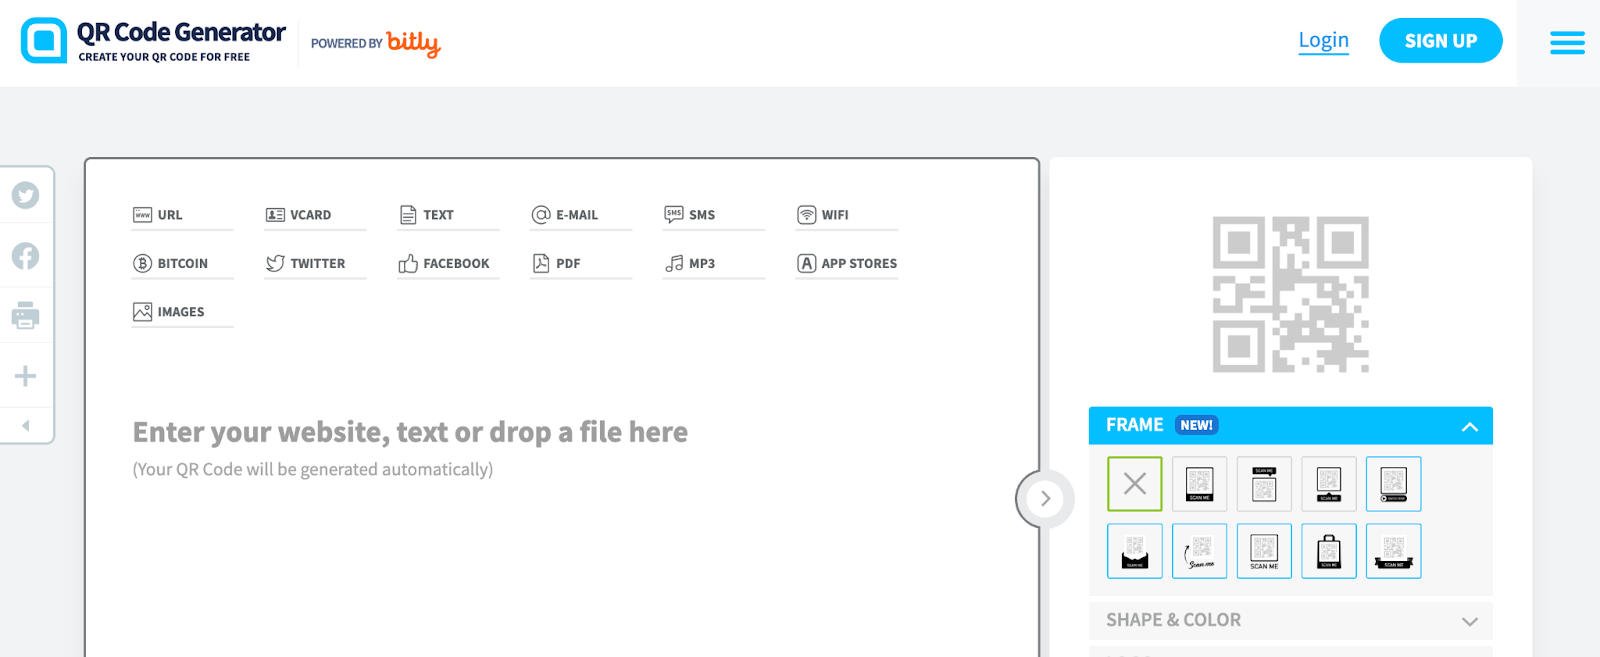Viewport: 1600px width, 657px height.
Task: Choose the PDF QR type
Action: pos(581,264)
